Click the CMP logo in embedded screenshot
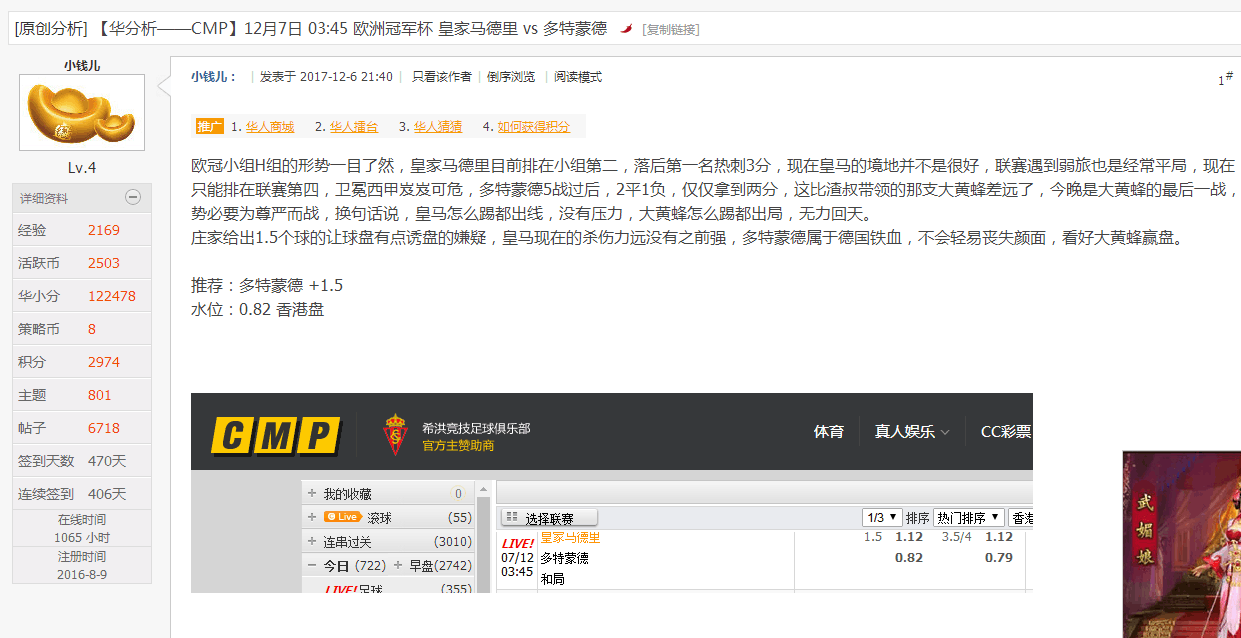The height and width of the screenshot is (638, 1241). click(x=276, y=435)
